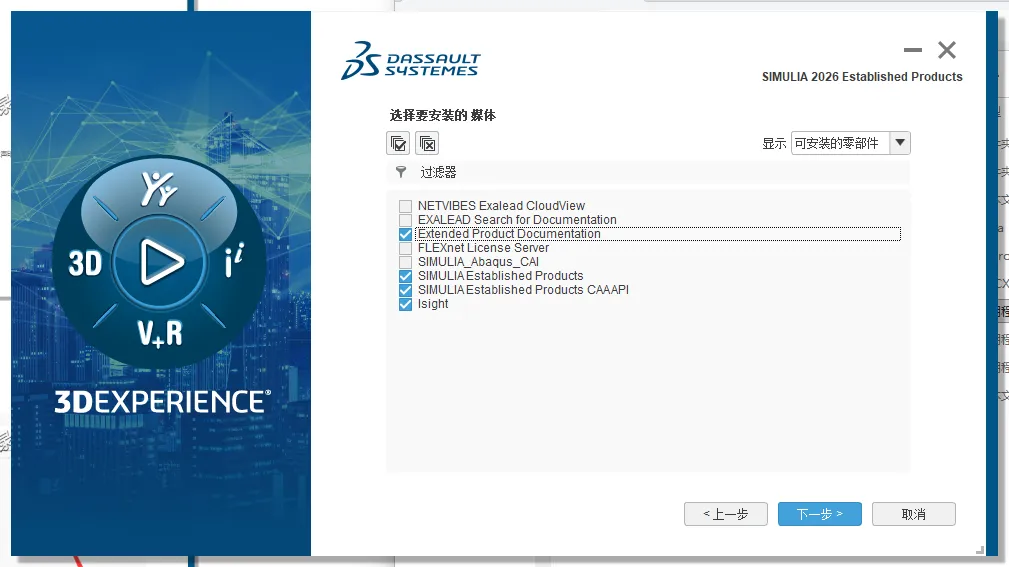
Task: Select NETVIBES Exalead CloudView label
Action: [x=501, y=206]
